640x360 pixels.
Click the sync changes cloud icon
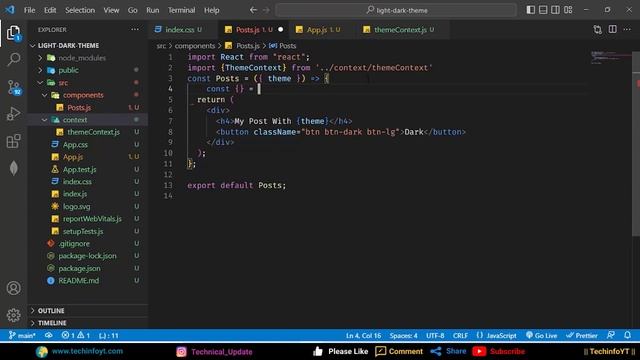[49, 336]
